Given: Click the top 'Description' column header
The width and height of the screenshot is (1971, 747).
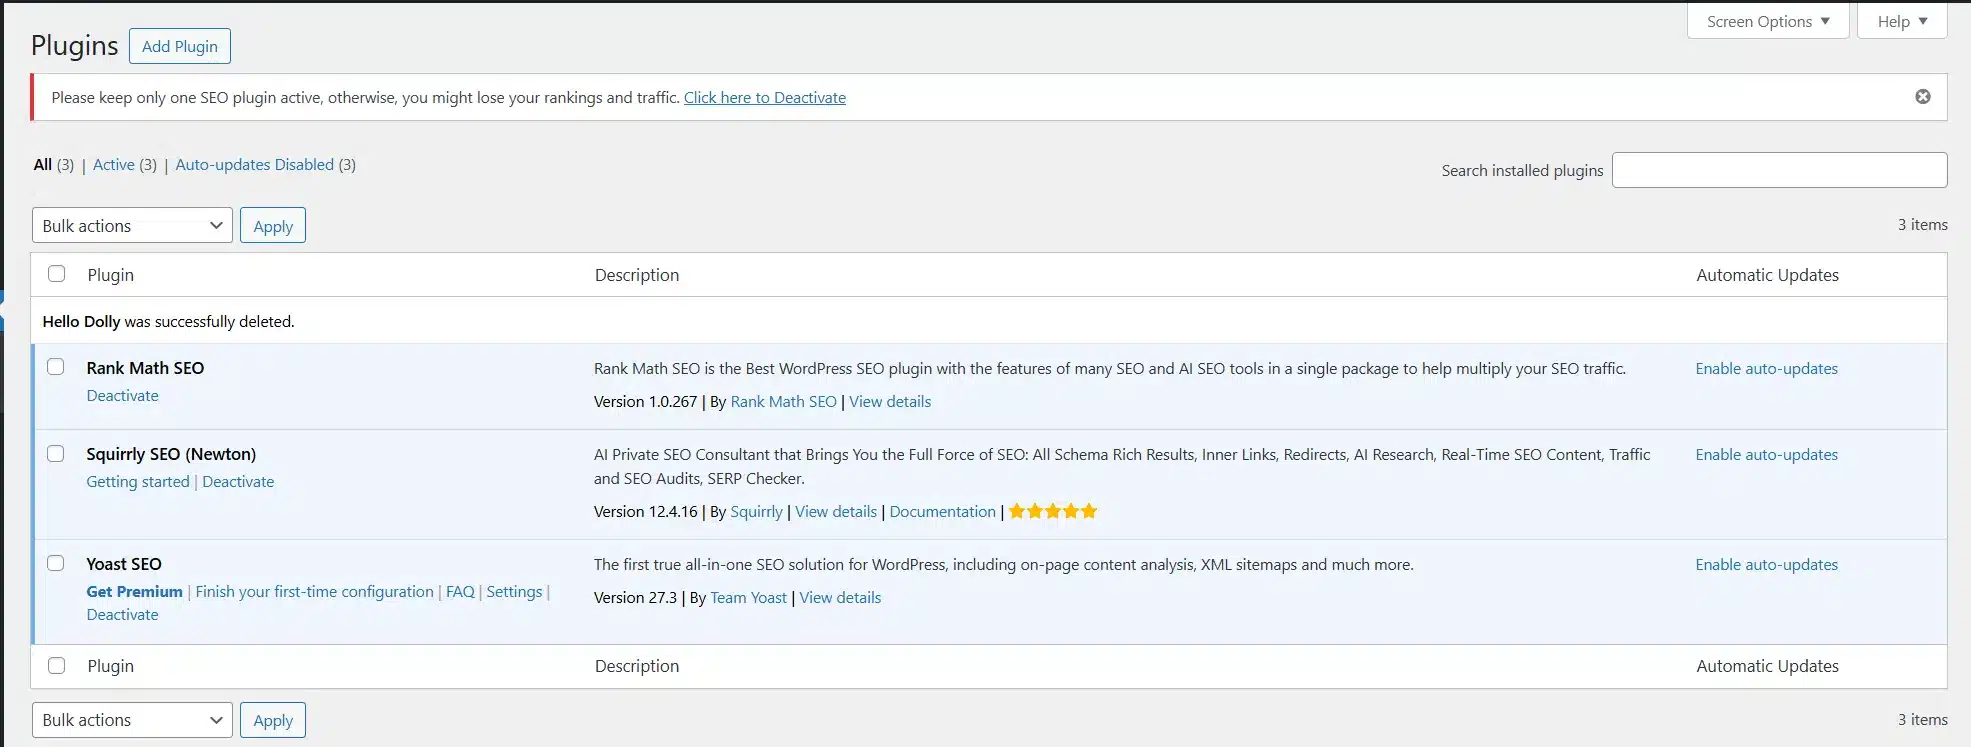Looking at the screenshot, I should pyautogui.click(x=637, y=274).
